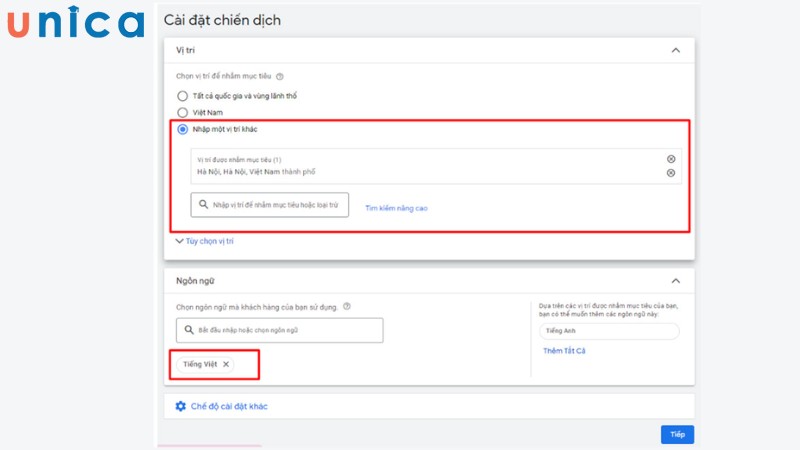Collapse the Vị trí section

pyautogui.click(x=675, y=49)
